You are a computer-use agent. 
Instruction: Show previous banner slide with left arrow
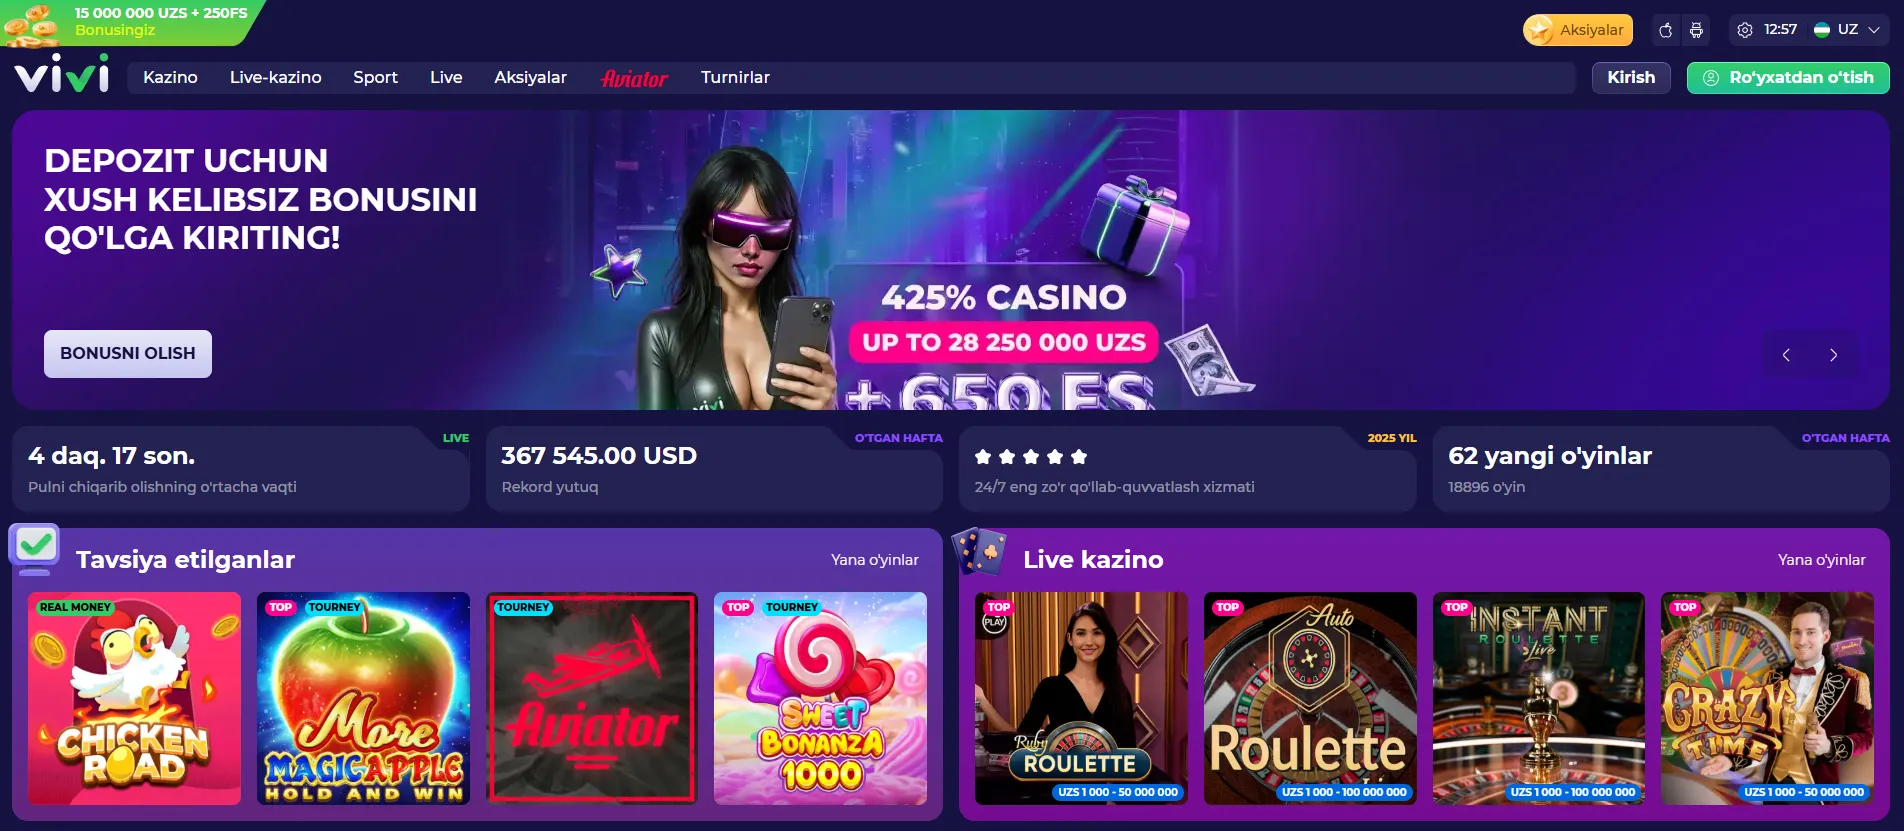1786,355
